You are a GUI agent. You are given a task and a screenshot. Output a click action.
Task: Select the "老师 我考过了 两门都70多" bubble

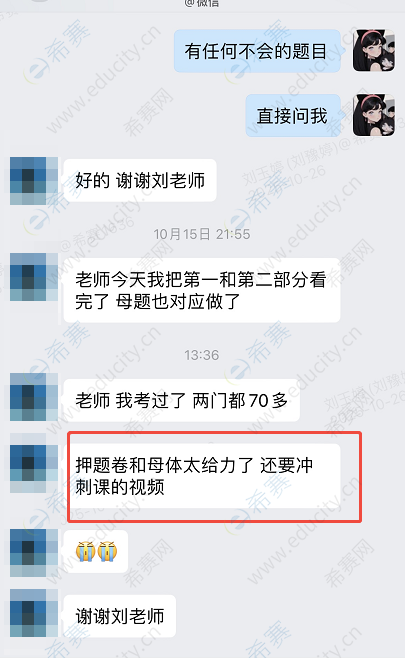point(181,400)
